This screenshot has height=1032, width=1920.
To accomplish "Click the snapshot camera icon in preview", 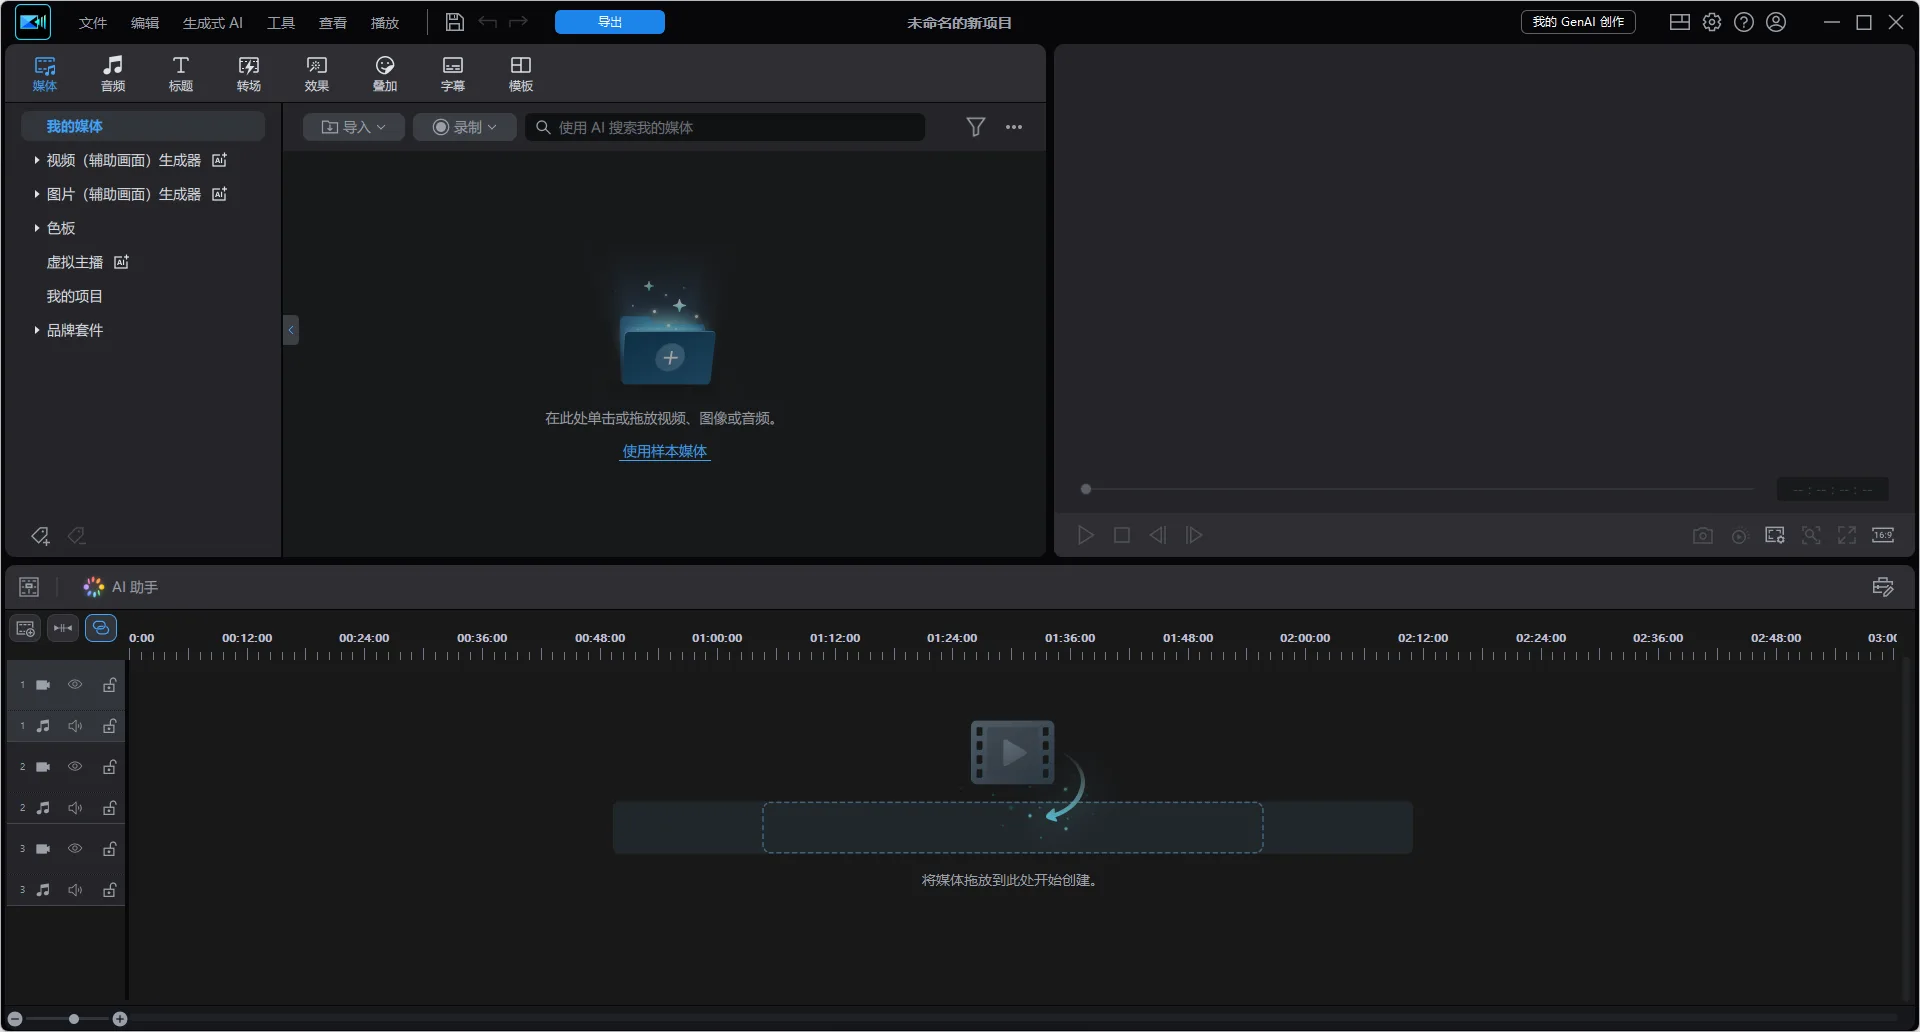I will (x=1703, y=536).
